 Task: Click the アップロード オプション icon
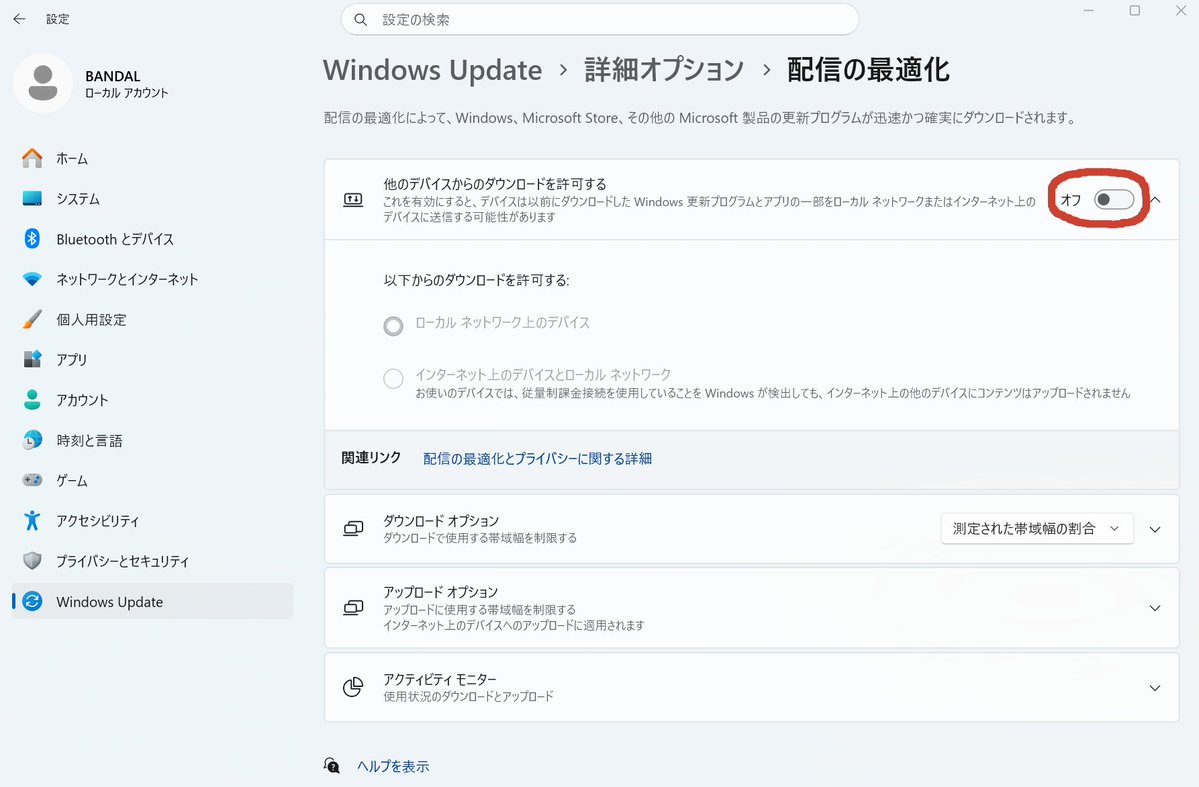click(353, 608)
